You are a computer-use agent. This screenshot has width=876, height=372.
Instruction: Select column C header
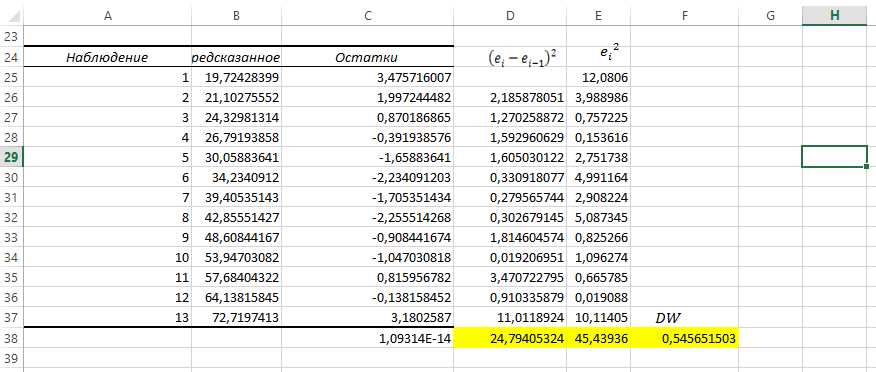coord(367,16)
